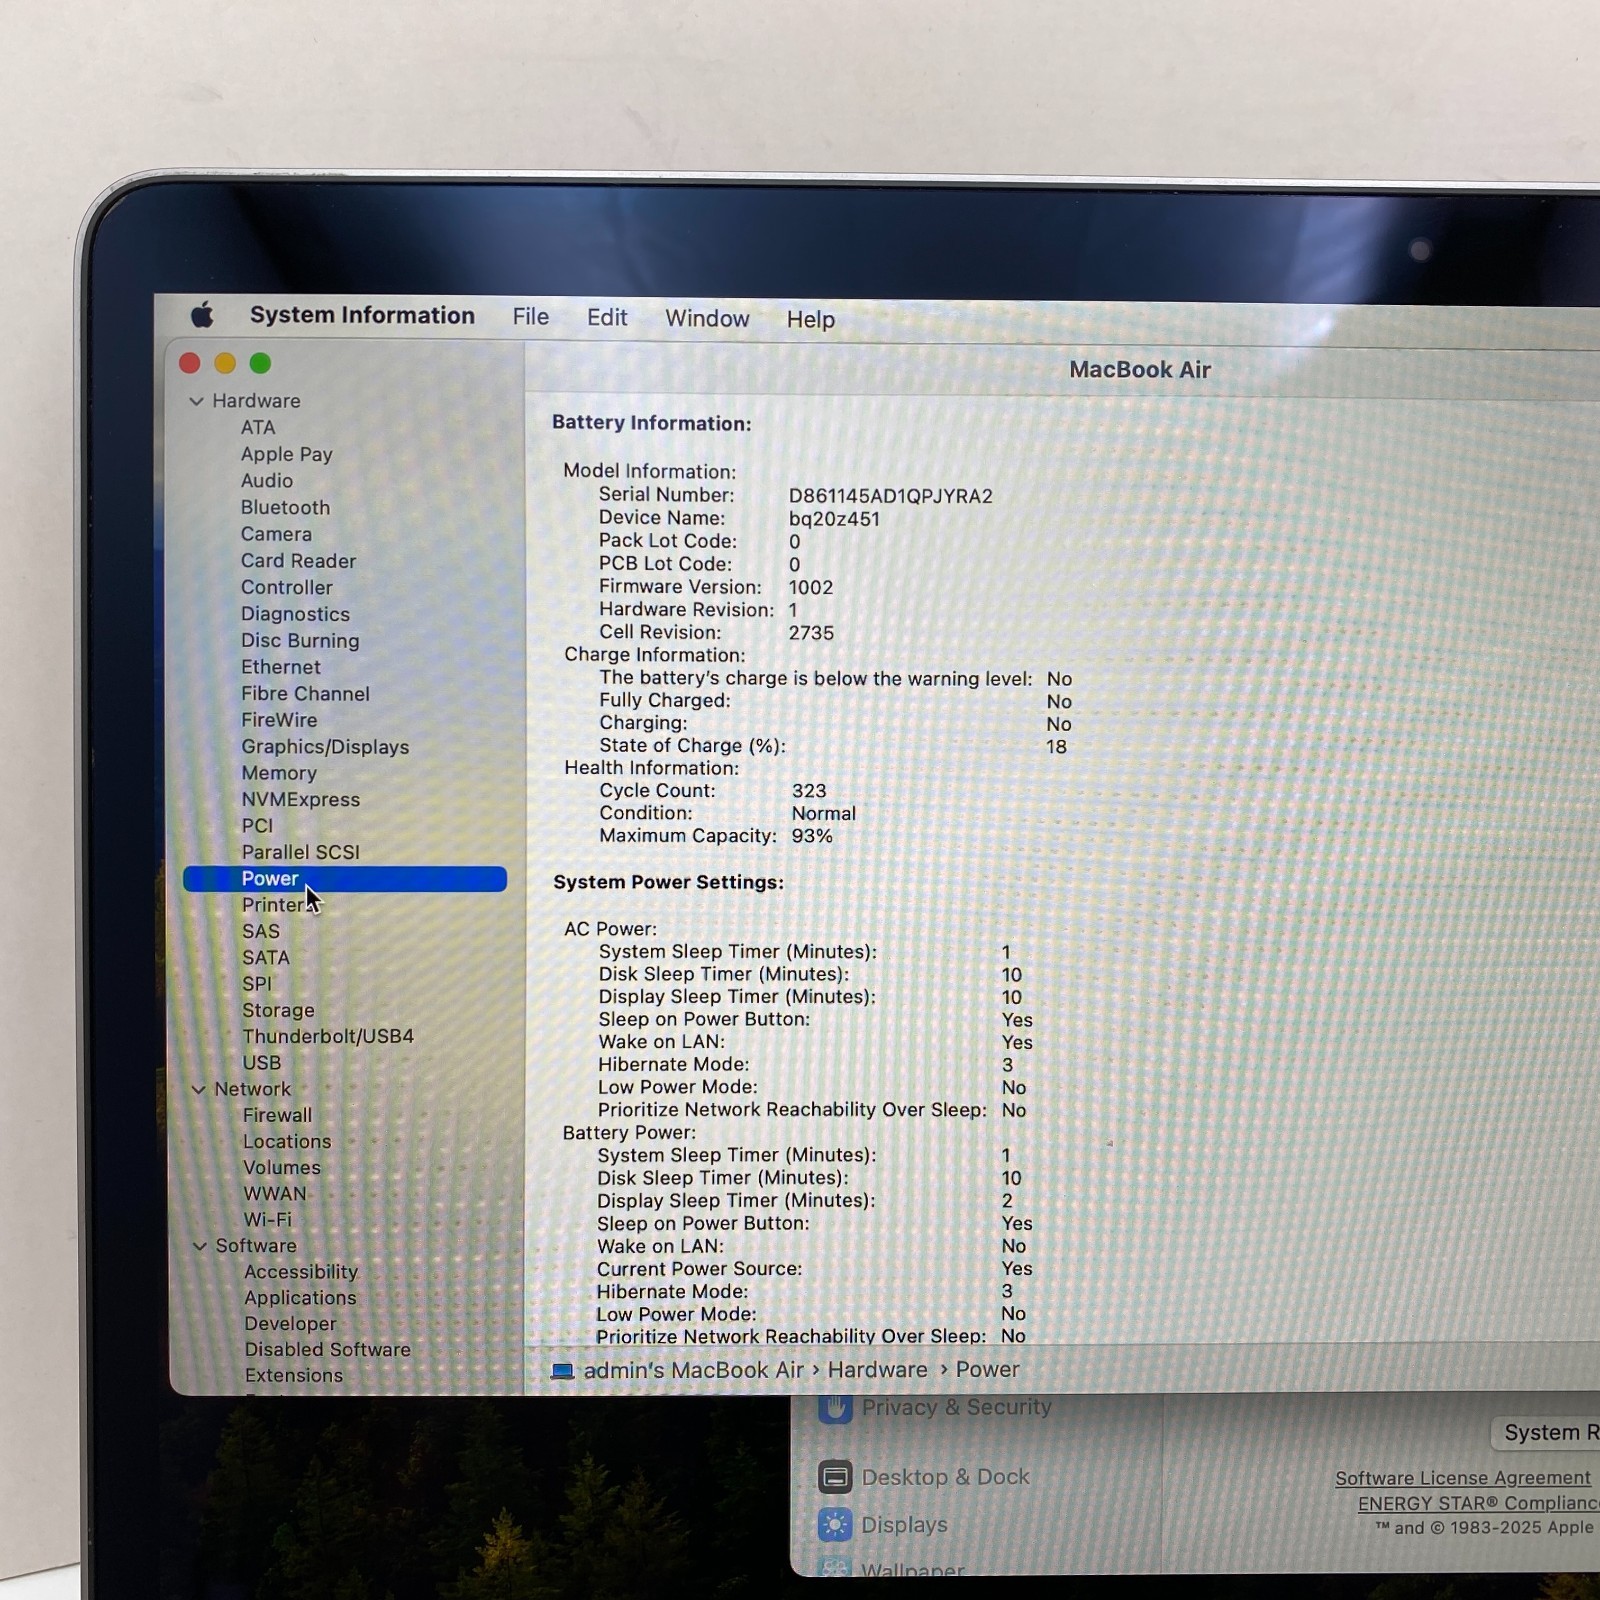Select SATA in the sidebar
This screenshot has width=1600, height=1600.
pos(266,958)
